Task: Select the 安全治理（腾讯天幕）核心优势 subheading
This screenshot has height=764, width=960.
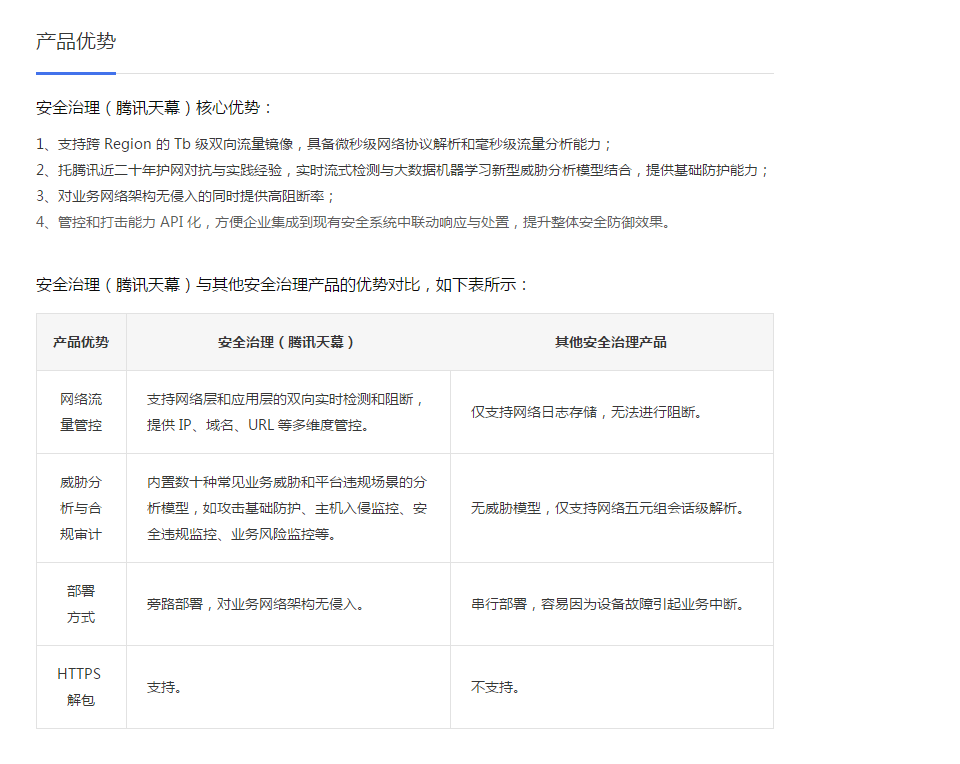Action: 153,108
